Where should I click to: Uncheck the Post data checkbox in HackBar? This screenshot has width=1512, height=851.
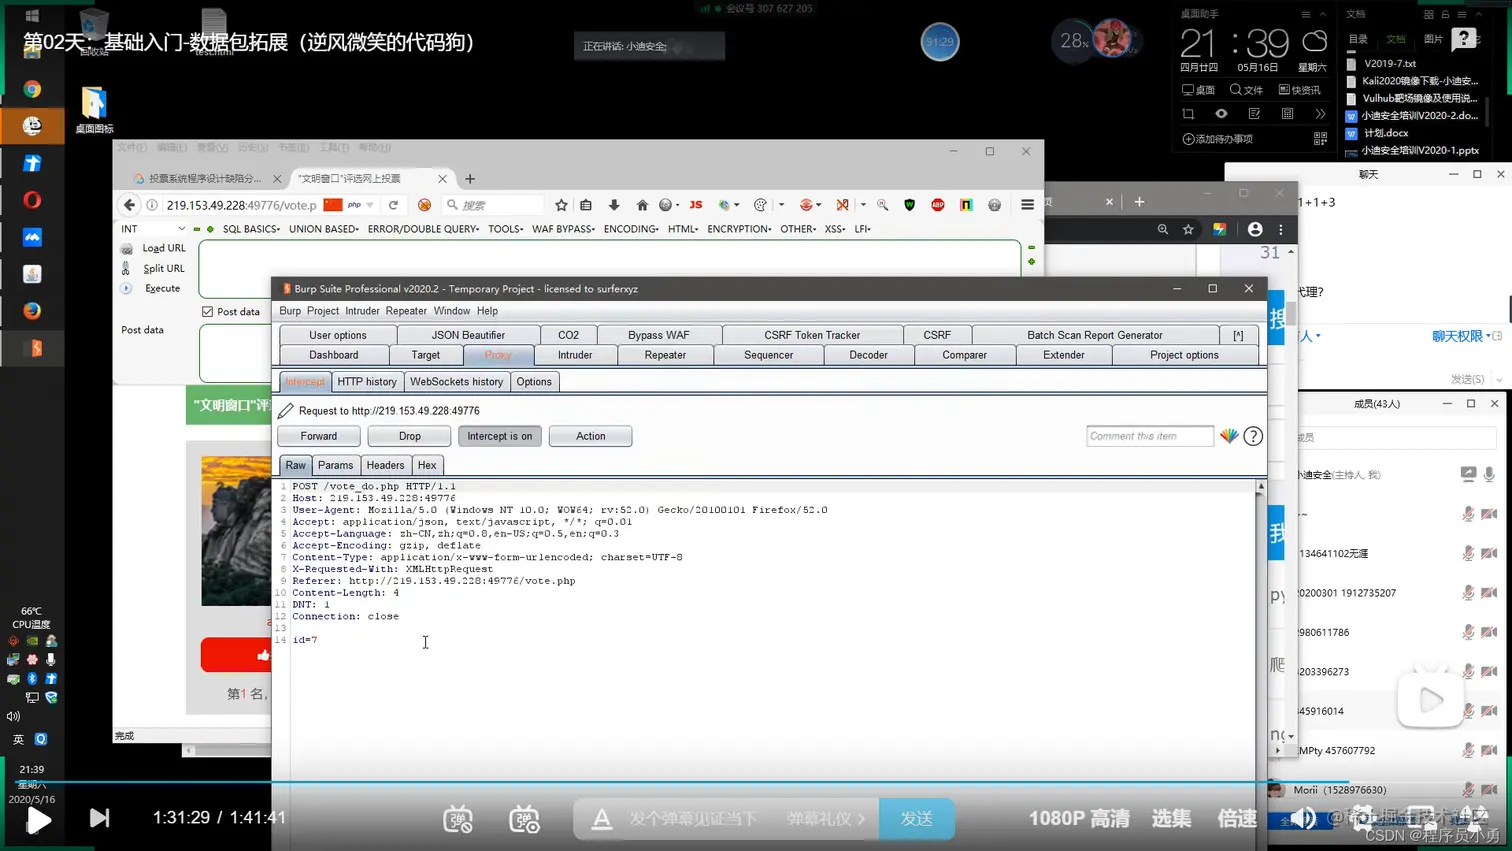pyautogui.click(x=207, y=312)
